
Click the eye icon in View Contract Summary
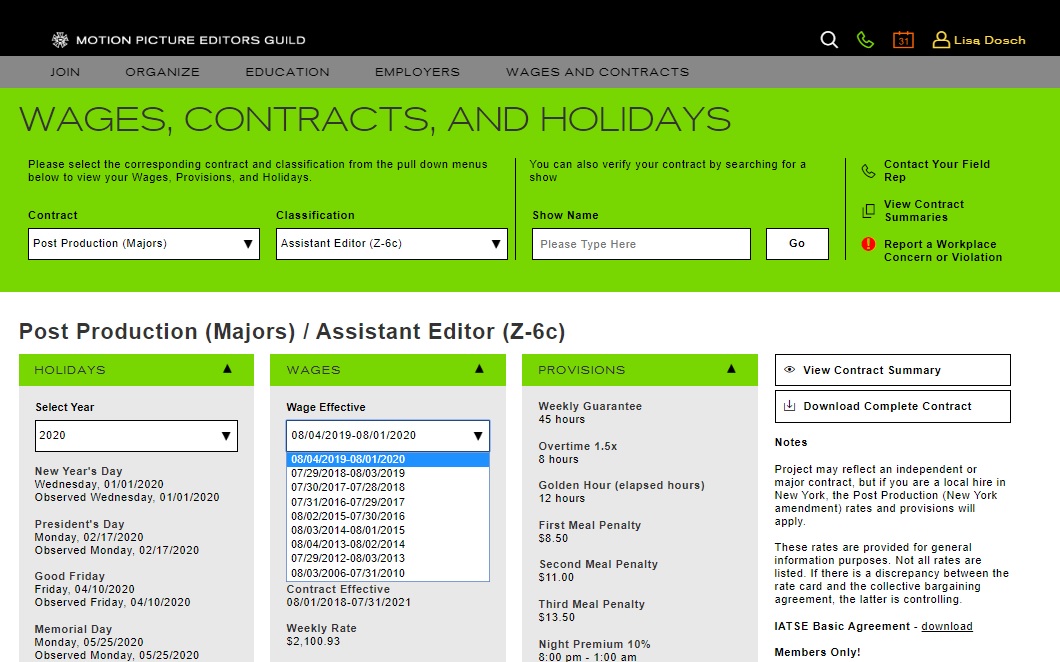(789, 370)
